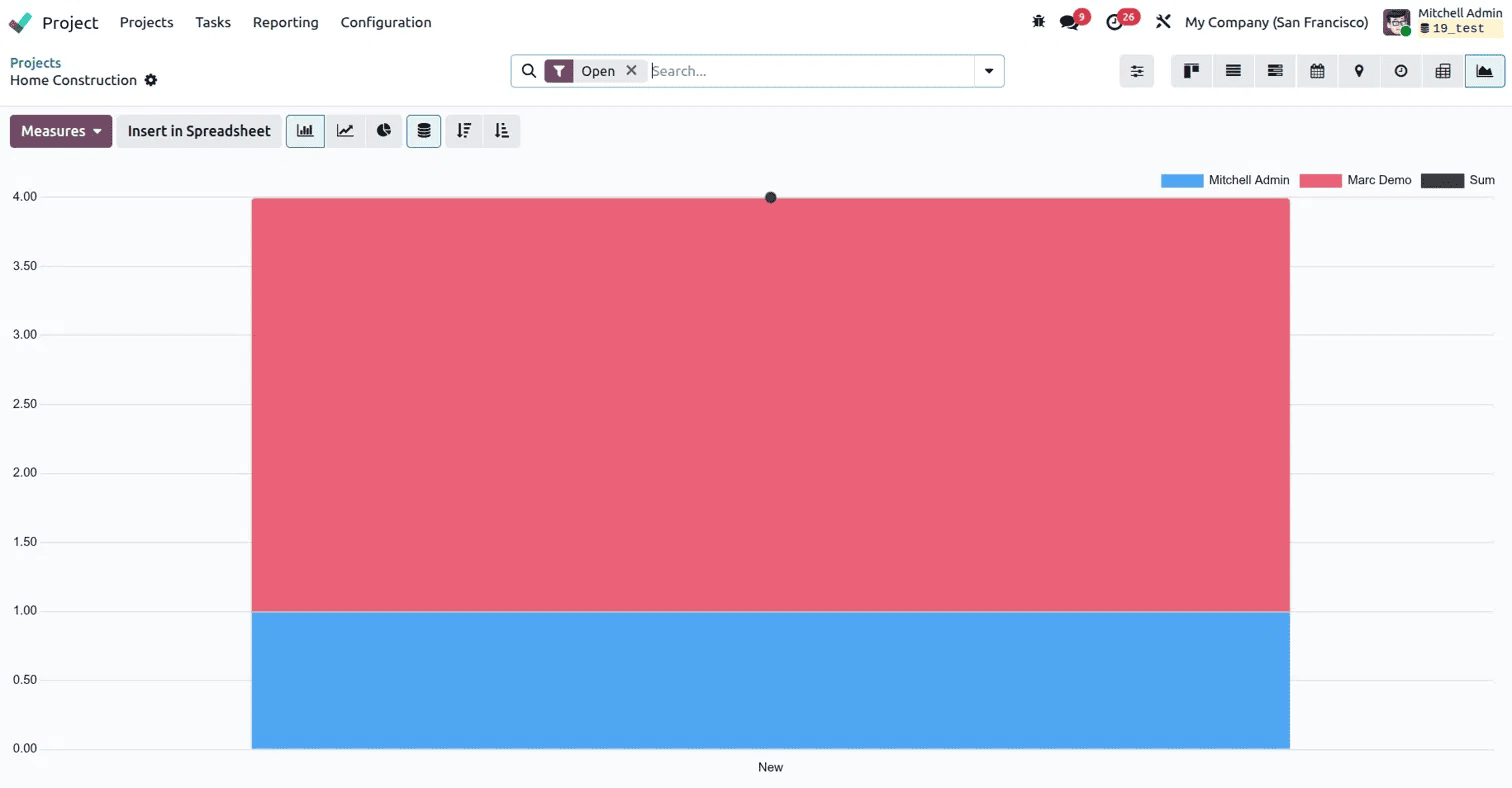Image resolution: width=1512 pixels, height=788 pixels.
Task: Click the 19_test database label
Action: 1458,29
